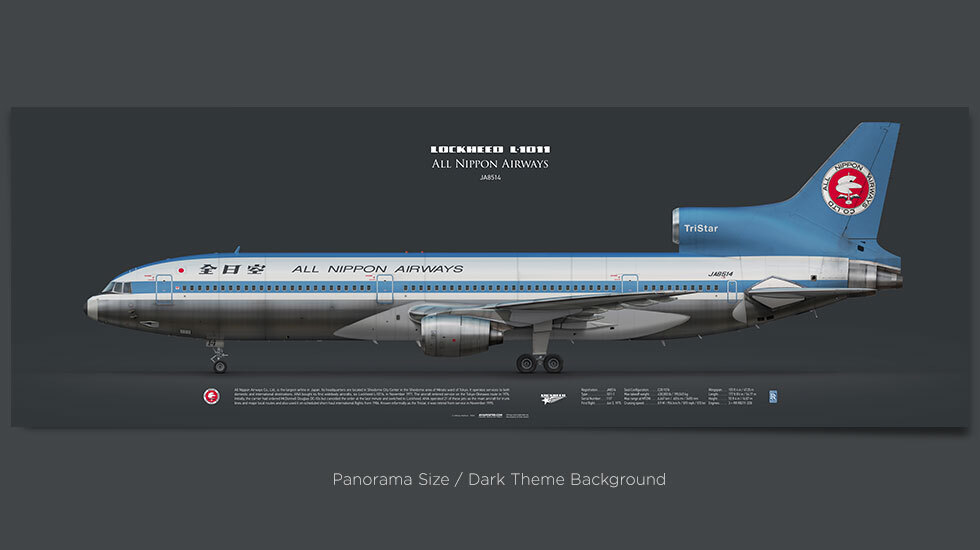Click the under-wing jet engine

[x=461, y=335]
